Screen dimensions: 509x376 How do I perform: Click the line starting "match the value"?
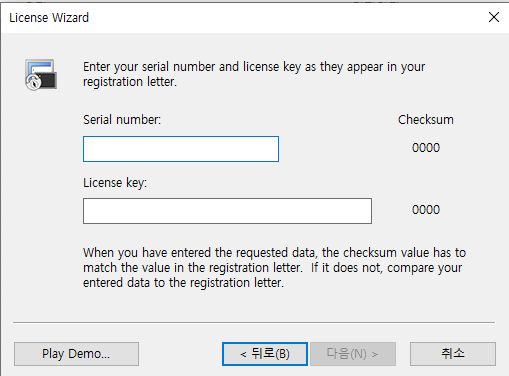pos(272,268)
